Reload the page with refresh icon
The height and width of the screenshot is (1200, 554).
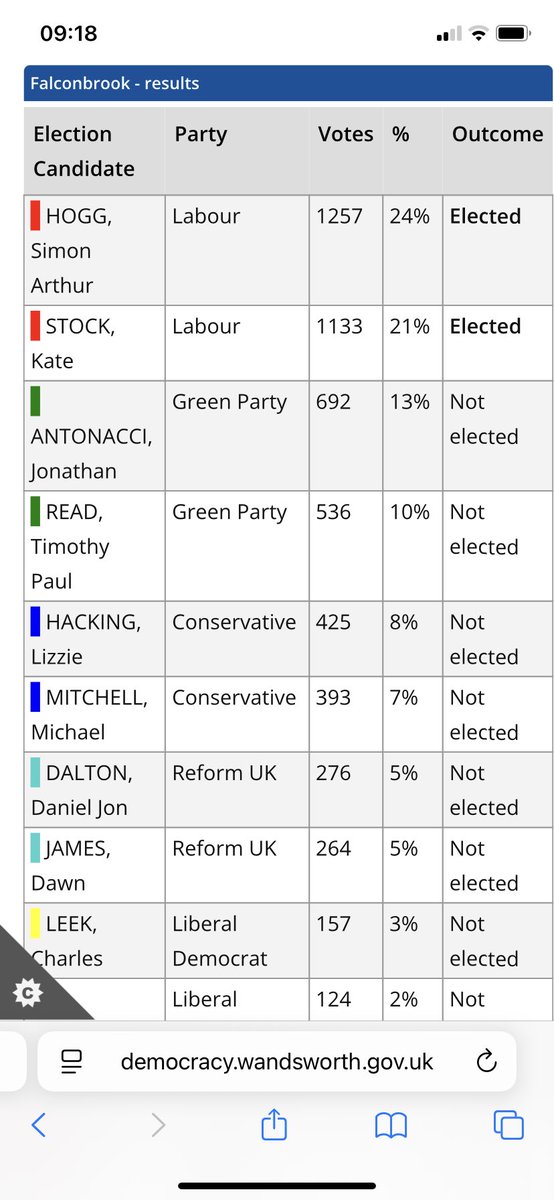486,1061
